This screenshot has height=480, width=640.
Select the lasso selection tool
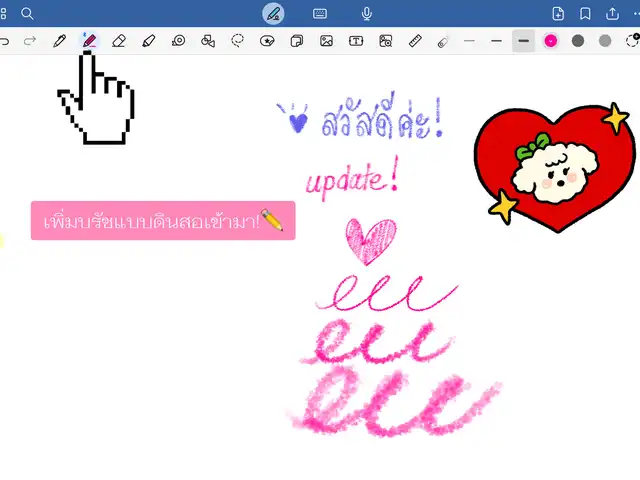238,41
